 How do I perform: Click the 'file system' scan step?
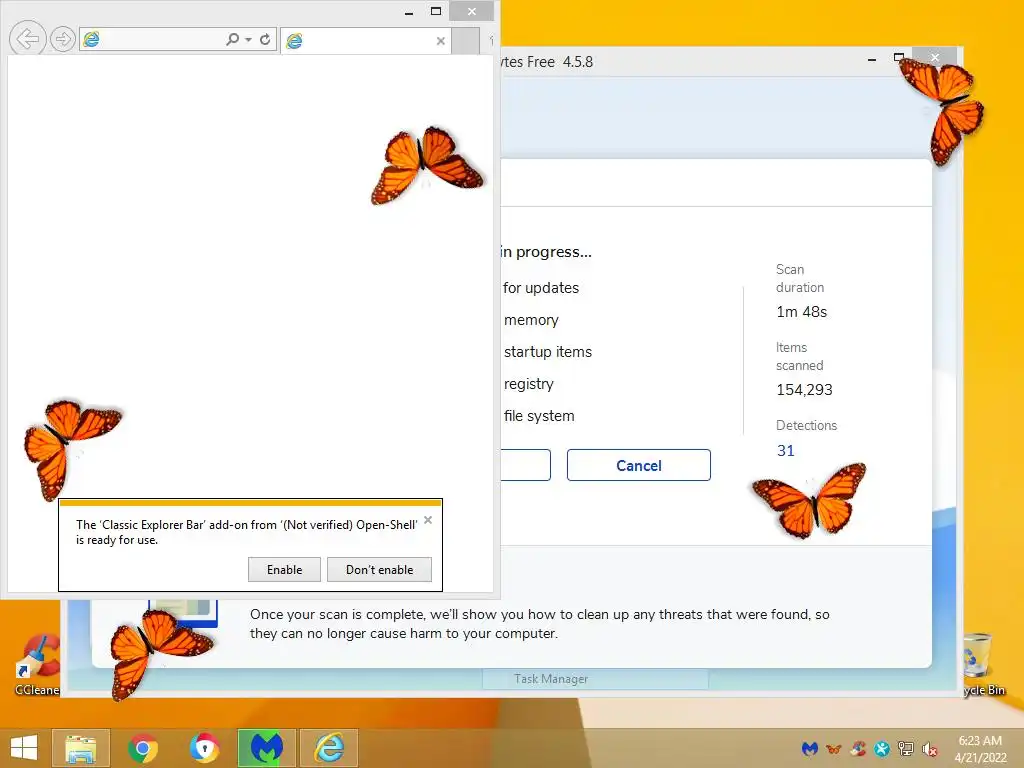(x=539, y=416)
